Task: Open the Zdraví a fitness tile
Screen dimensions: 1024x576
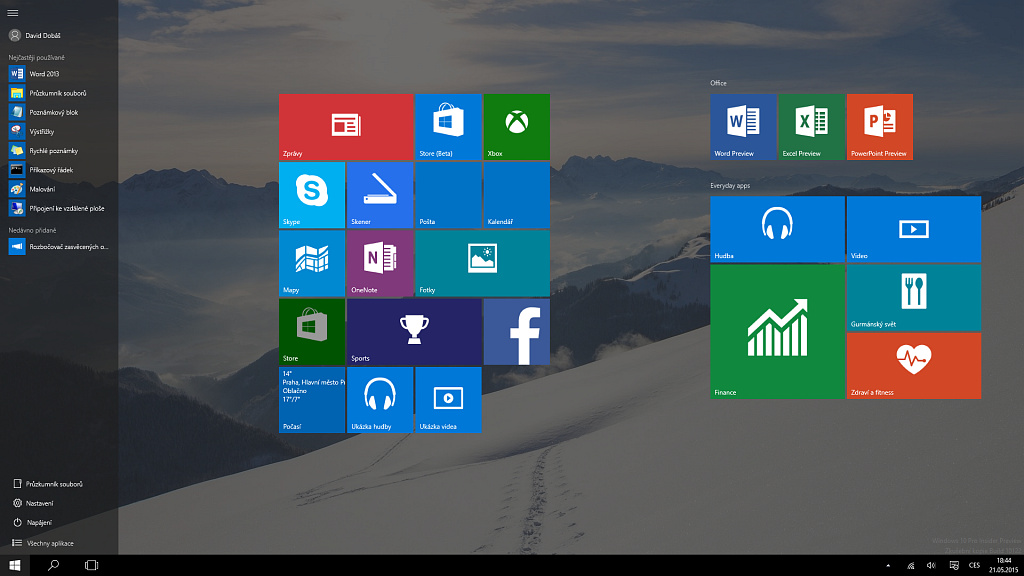Action: (914, 366)
